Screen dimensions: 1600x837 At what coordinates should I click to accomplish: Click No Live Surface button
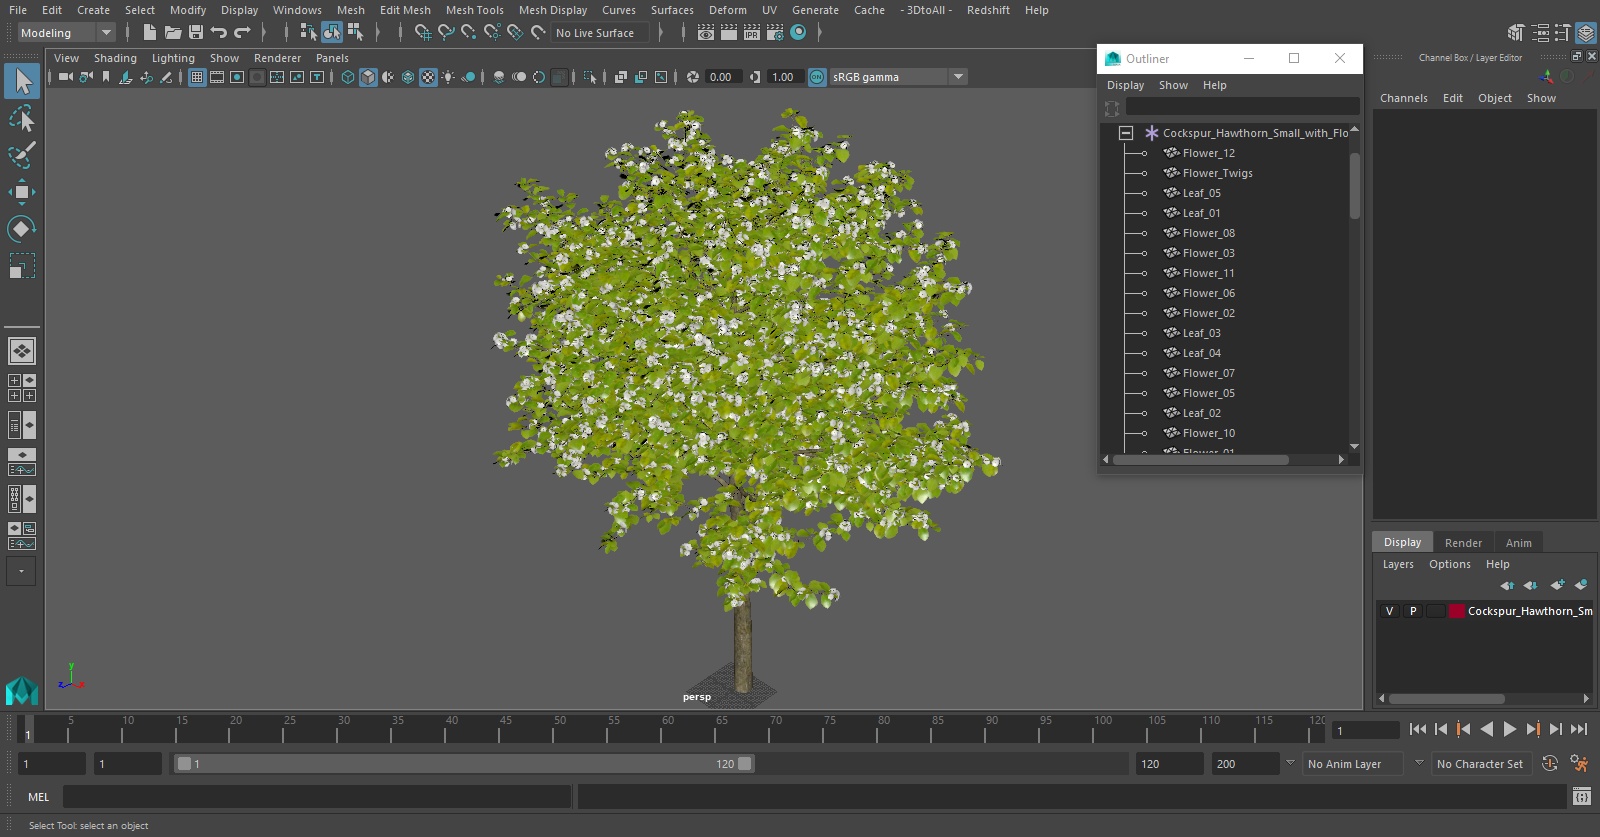(600, 33)
